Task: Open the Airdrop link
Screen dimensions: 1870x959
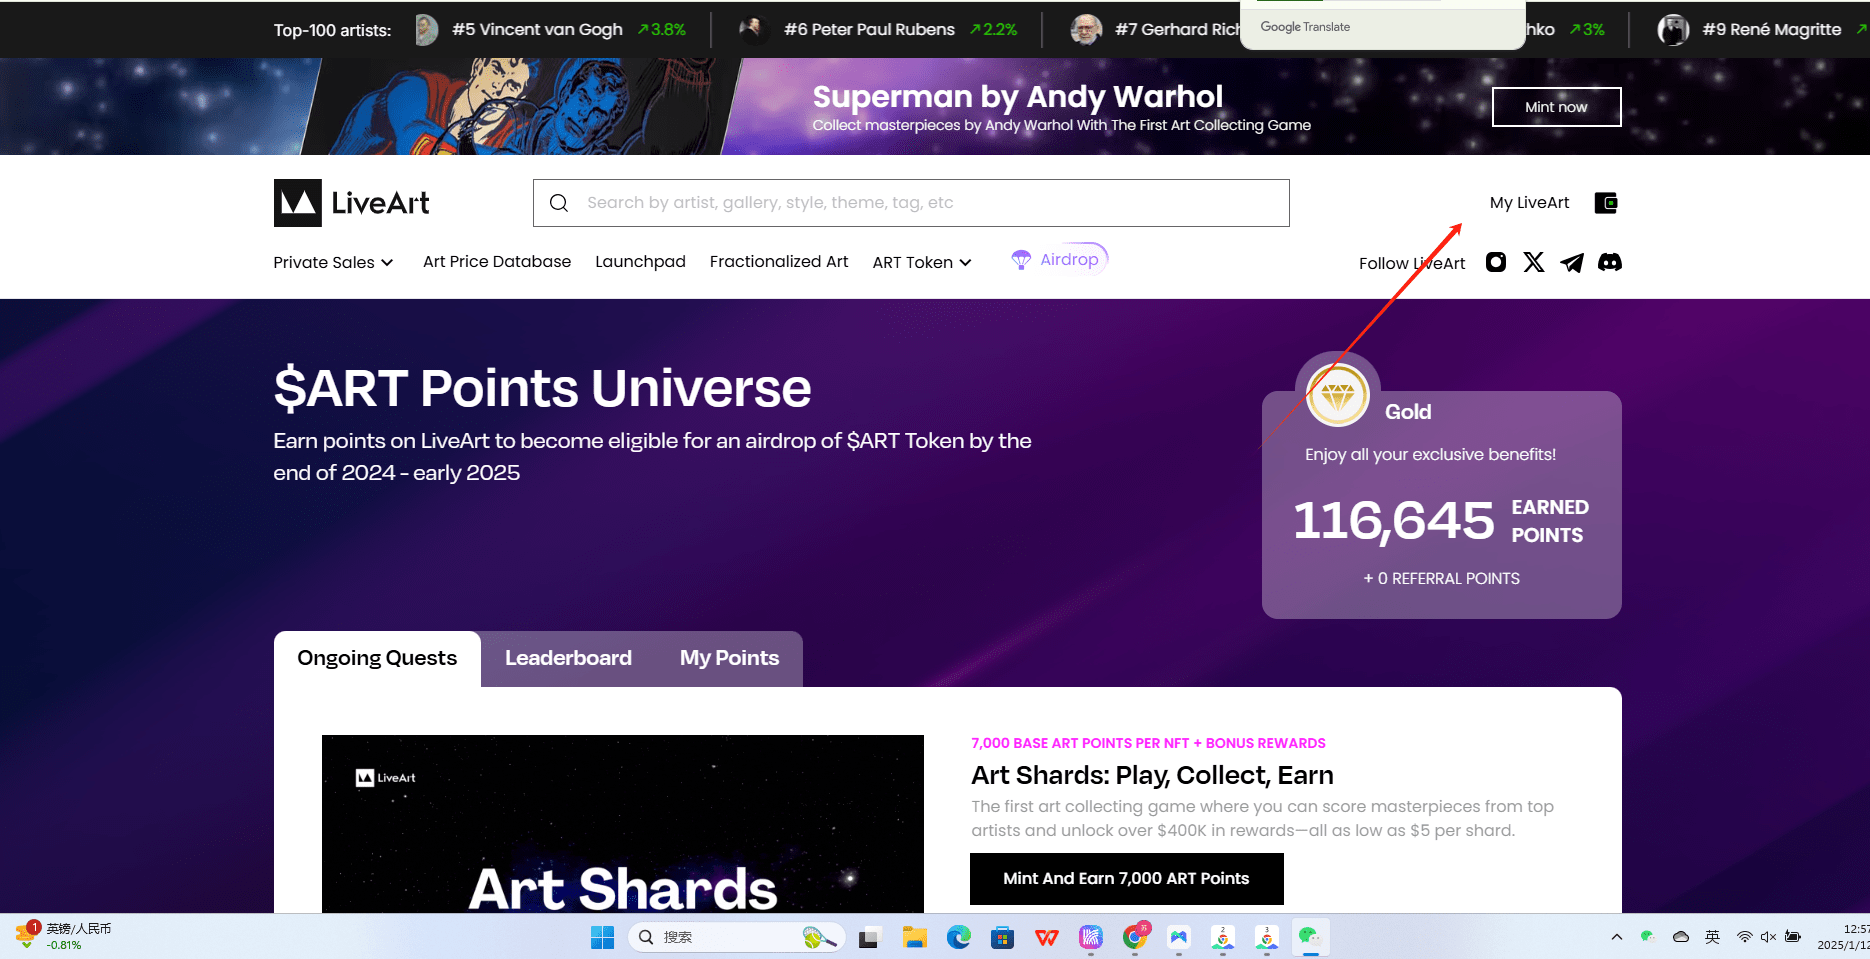Action: (x=1069, y=260)
